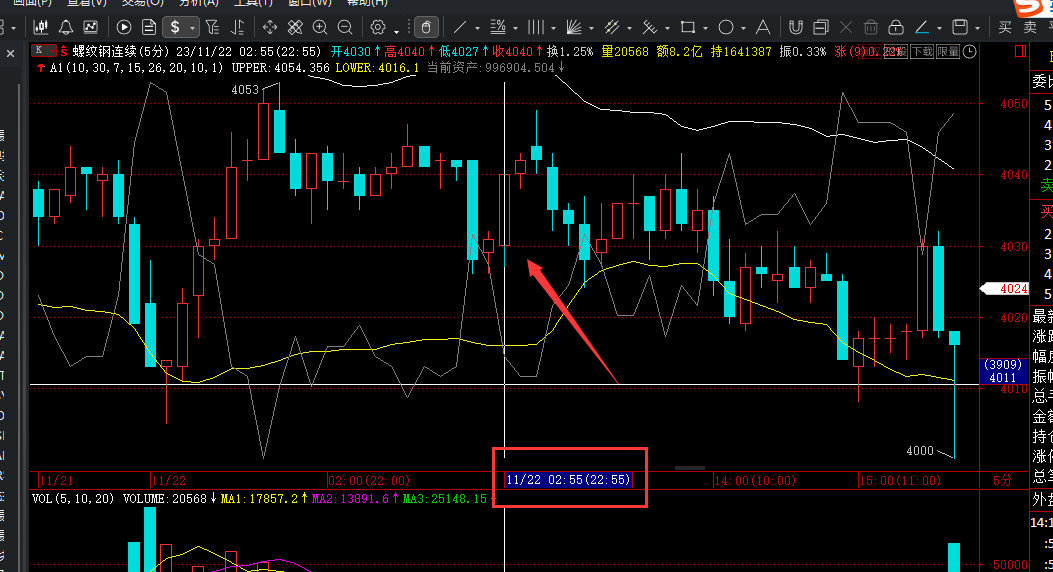This screenshot has height=572, width=1053.
Task: Expand the rectangle tool dropdown
Action: pyautogui.click(x=705, y=29)
